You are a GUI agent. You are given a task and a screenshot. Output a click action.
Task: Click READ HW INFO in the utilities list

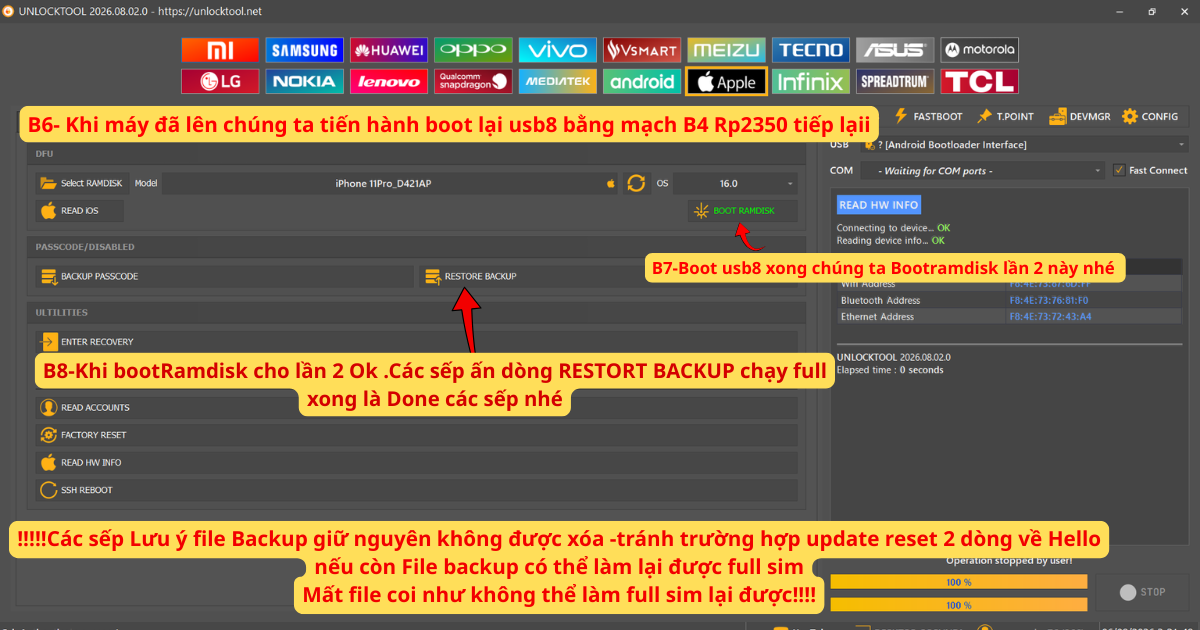tap(416, 463)
